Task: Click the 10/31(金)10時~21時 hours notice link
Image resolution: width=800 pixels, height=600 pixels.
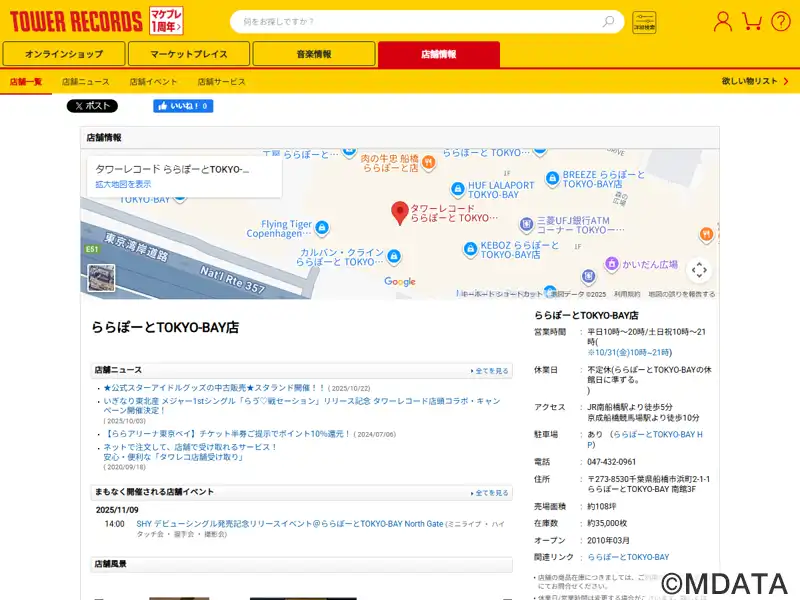Action: pyautogui.click(x=629, y=353)
